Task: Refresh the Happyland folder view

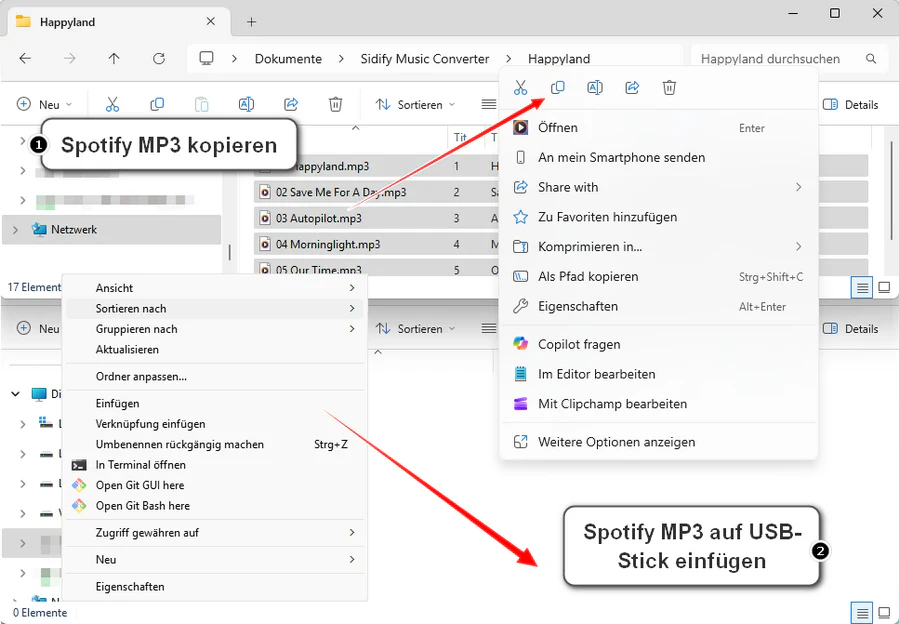Action: pos(159,58)
